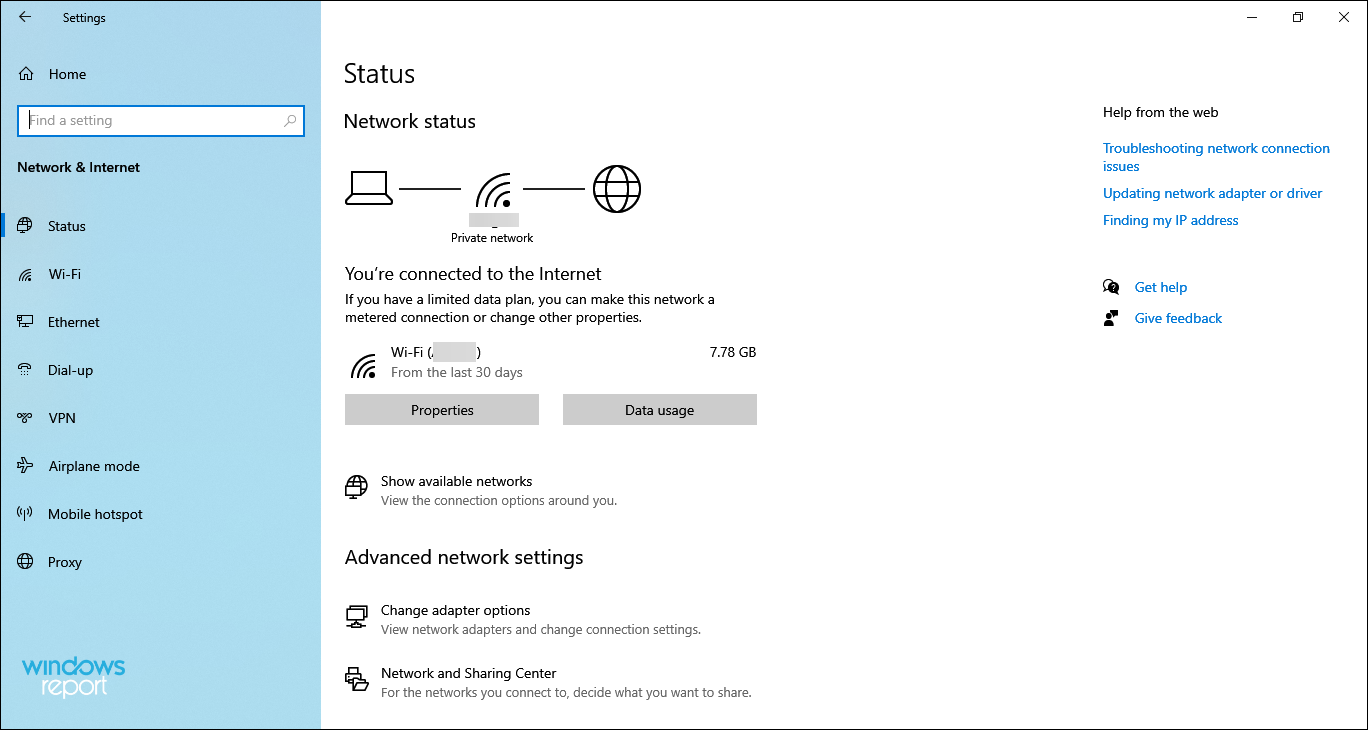This screenshot has height=730, width=1368.
Task: Open Properties for the Wi-Fi connection
Action: point(441,409)
